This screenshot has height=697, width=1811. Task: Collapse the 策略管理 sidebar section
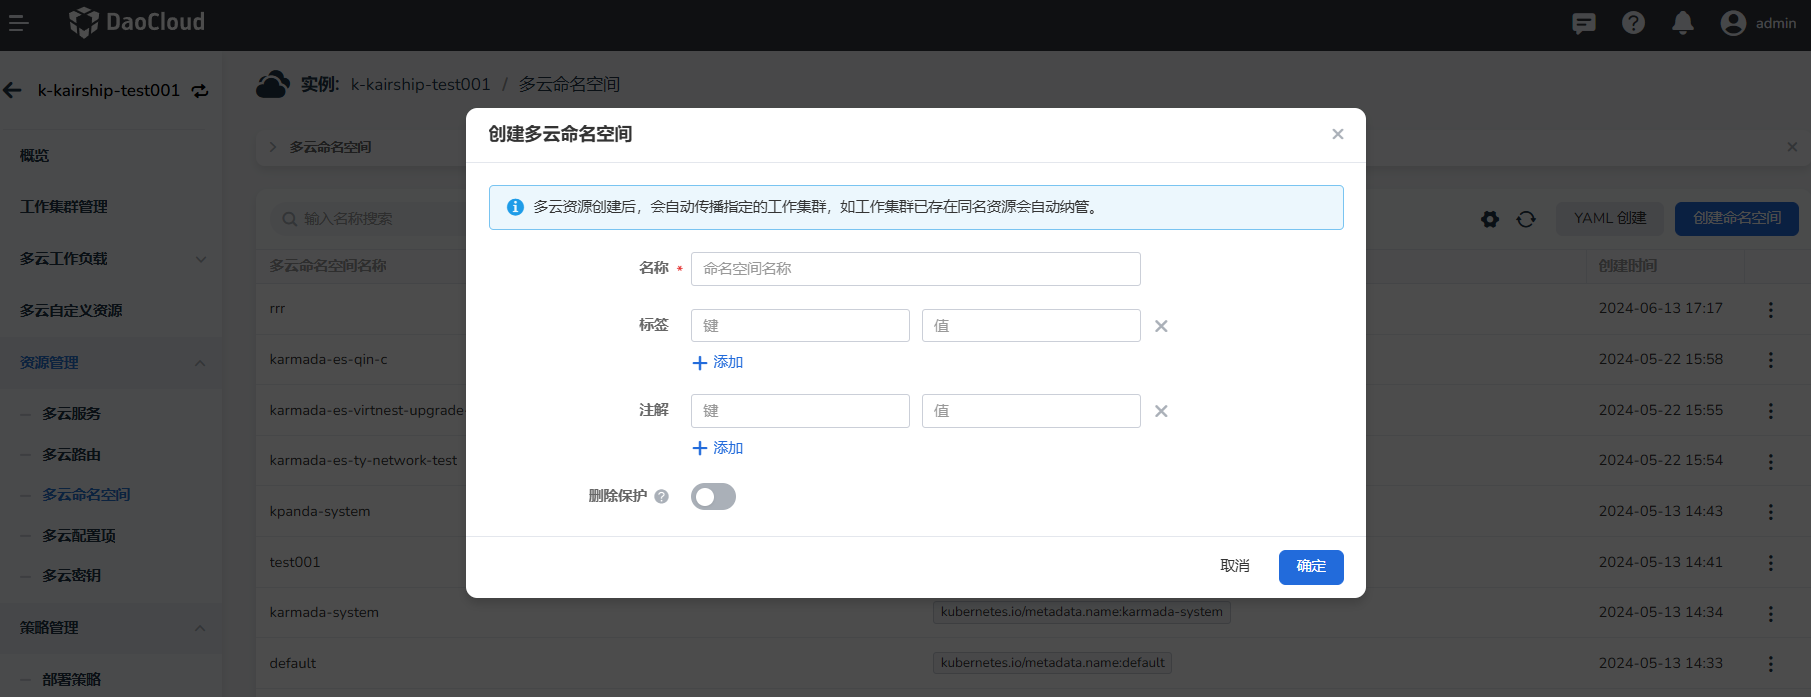pos(200,628)
